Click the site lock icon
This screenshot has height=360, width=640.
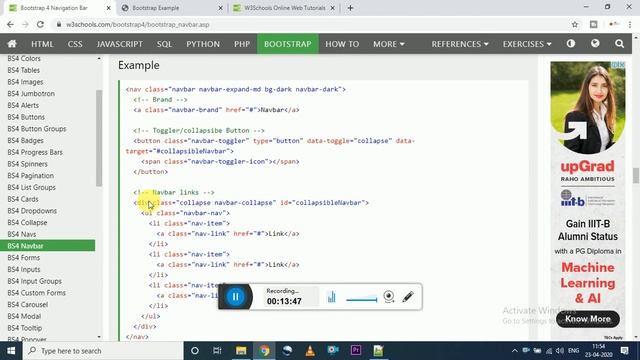(59, 24)
